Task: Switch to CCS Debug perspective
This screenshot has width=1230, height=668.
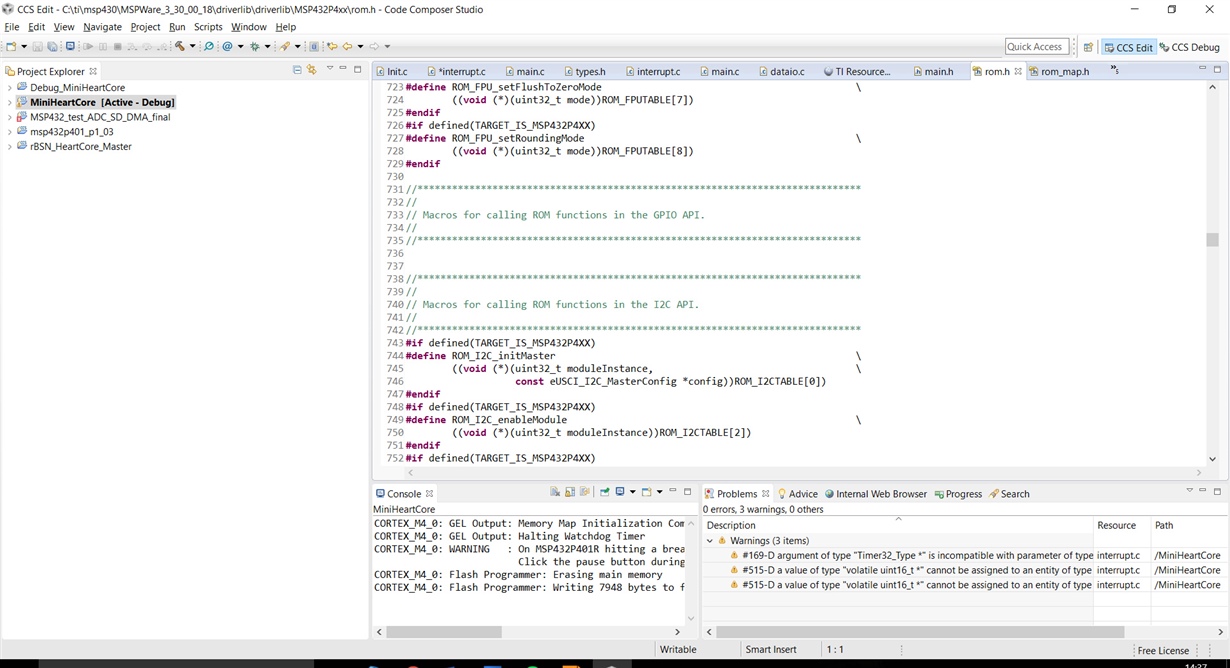Action: (1190, 47)
